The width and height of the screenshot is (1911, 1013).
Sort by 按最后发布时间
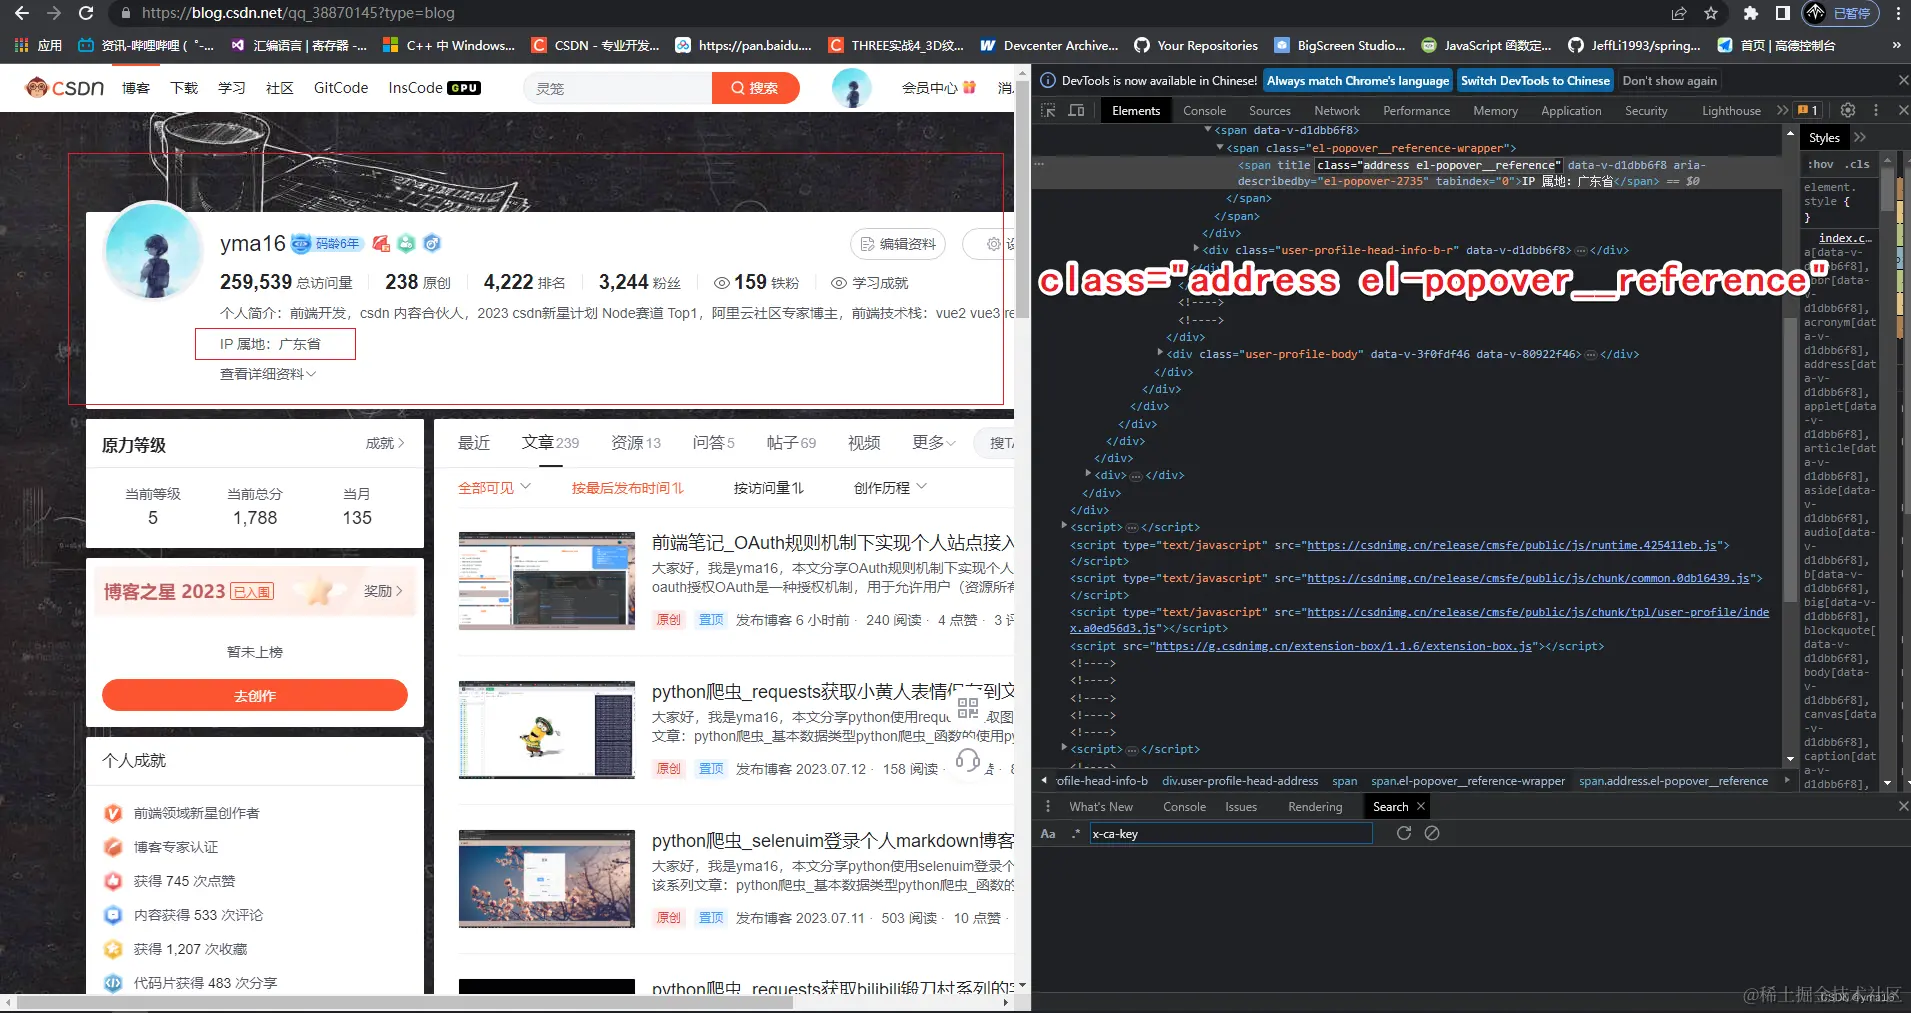click(628, 487)
